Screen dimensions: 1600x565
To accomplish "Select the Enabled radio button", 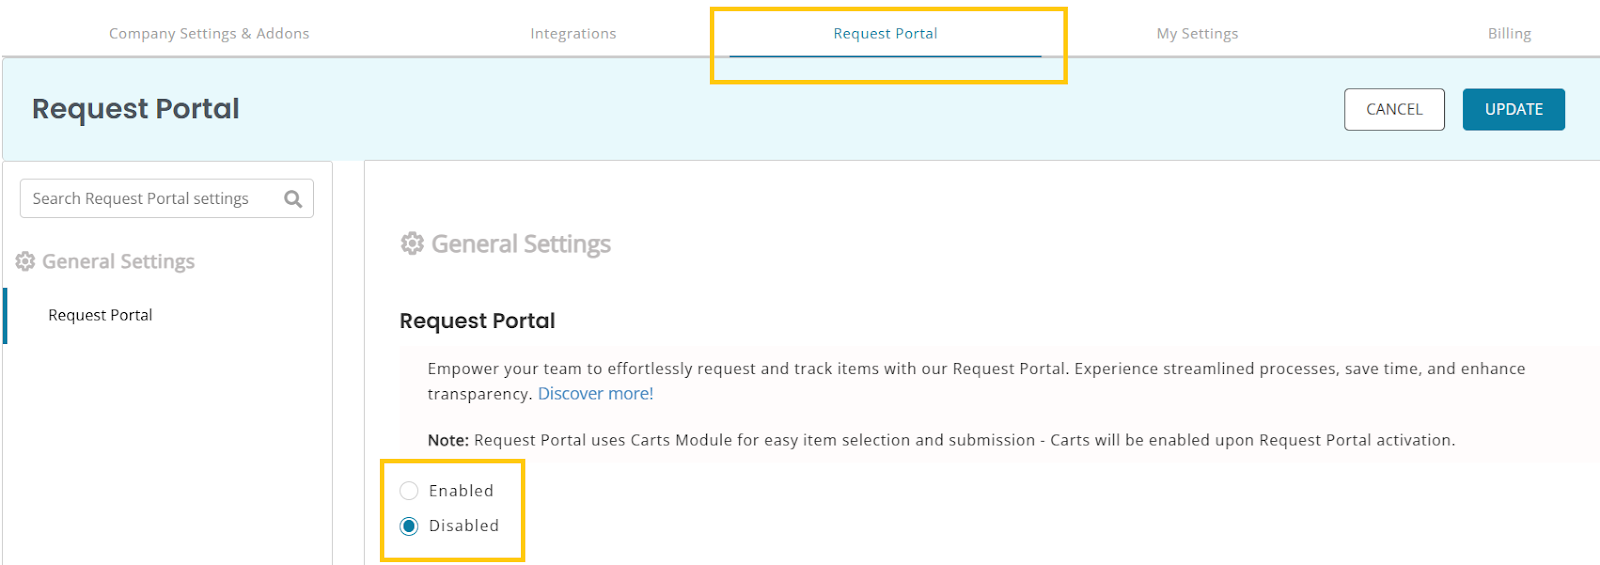I will (x=409, y=491).
